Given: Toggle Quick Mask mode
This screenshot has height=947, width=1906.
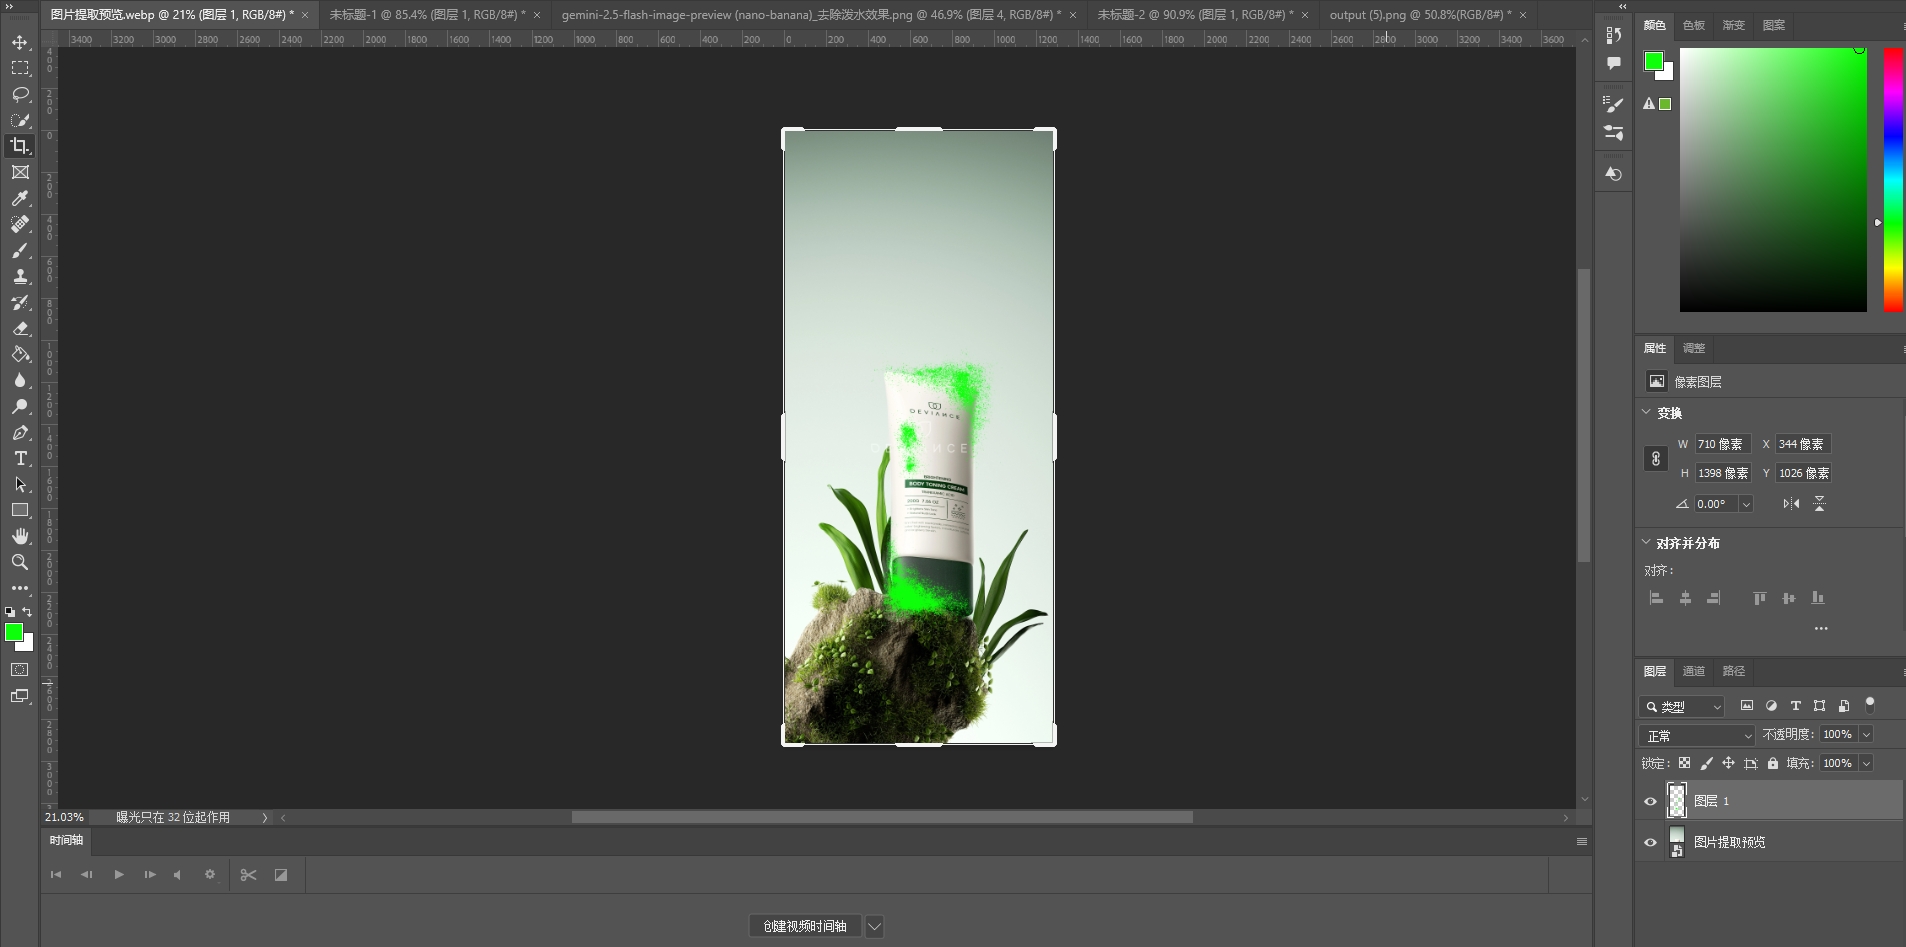Looking at the screenshot, I should (x=20, y=669).
